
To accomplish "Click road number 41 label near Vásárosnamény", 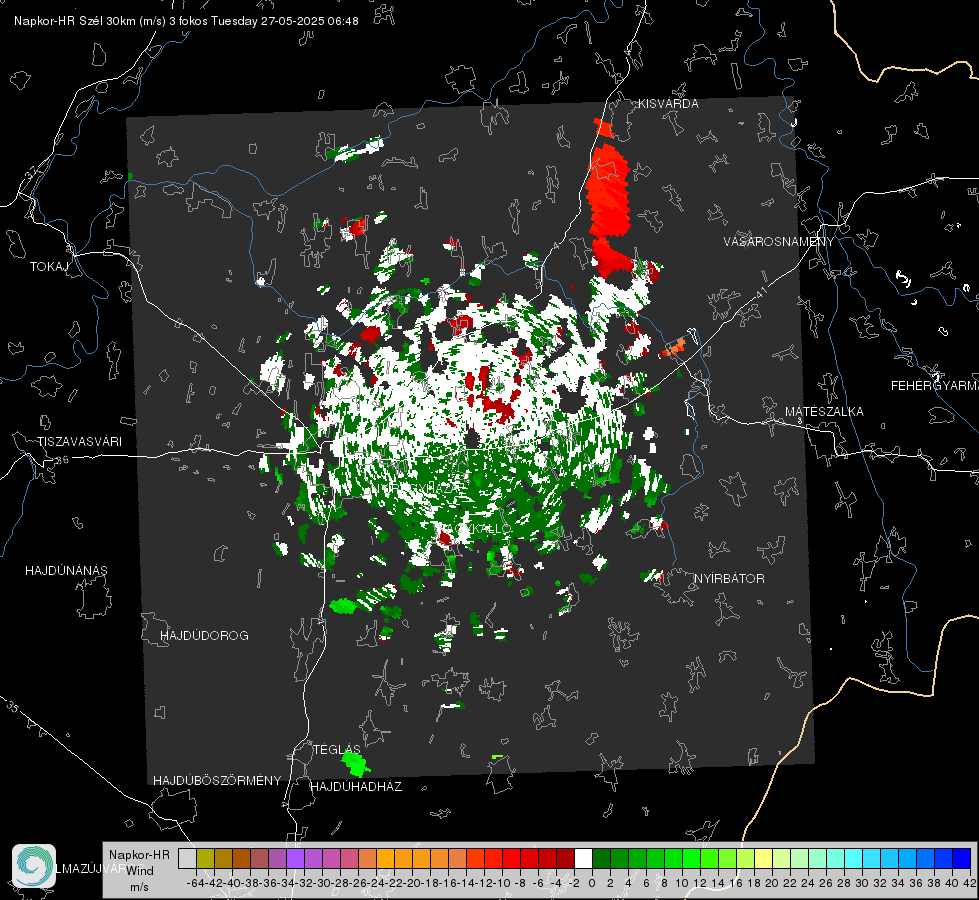I will 760,292.
